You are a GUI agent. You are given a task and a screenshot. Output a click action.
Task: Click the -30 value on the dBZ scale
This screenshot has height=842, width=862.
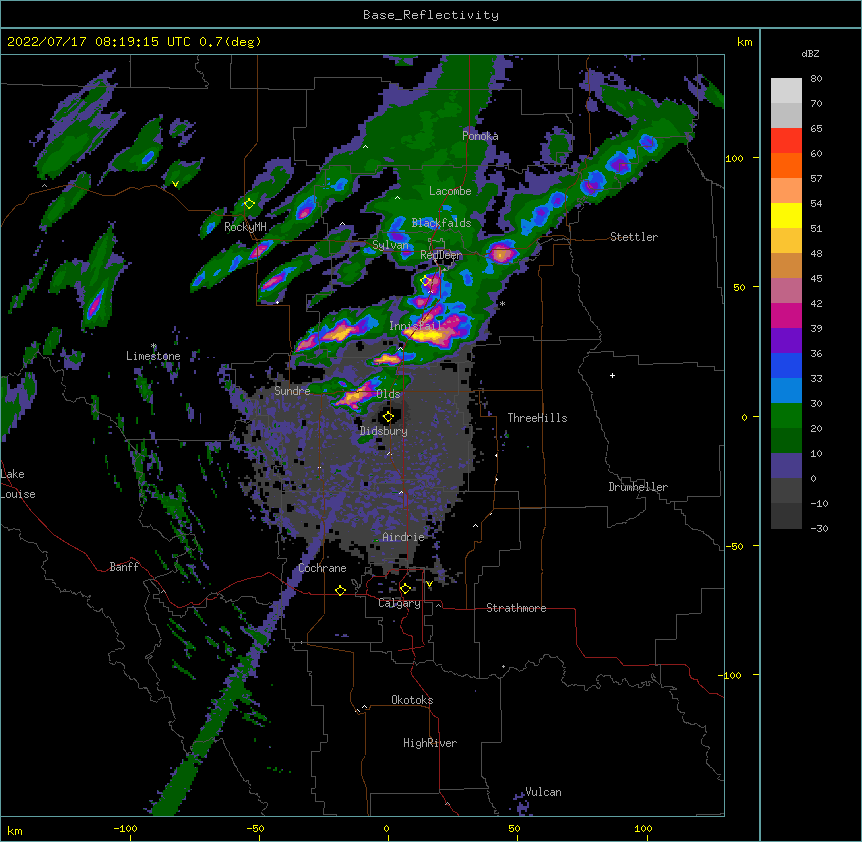(819, 529)
